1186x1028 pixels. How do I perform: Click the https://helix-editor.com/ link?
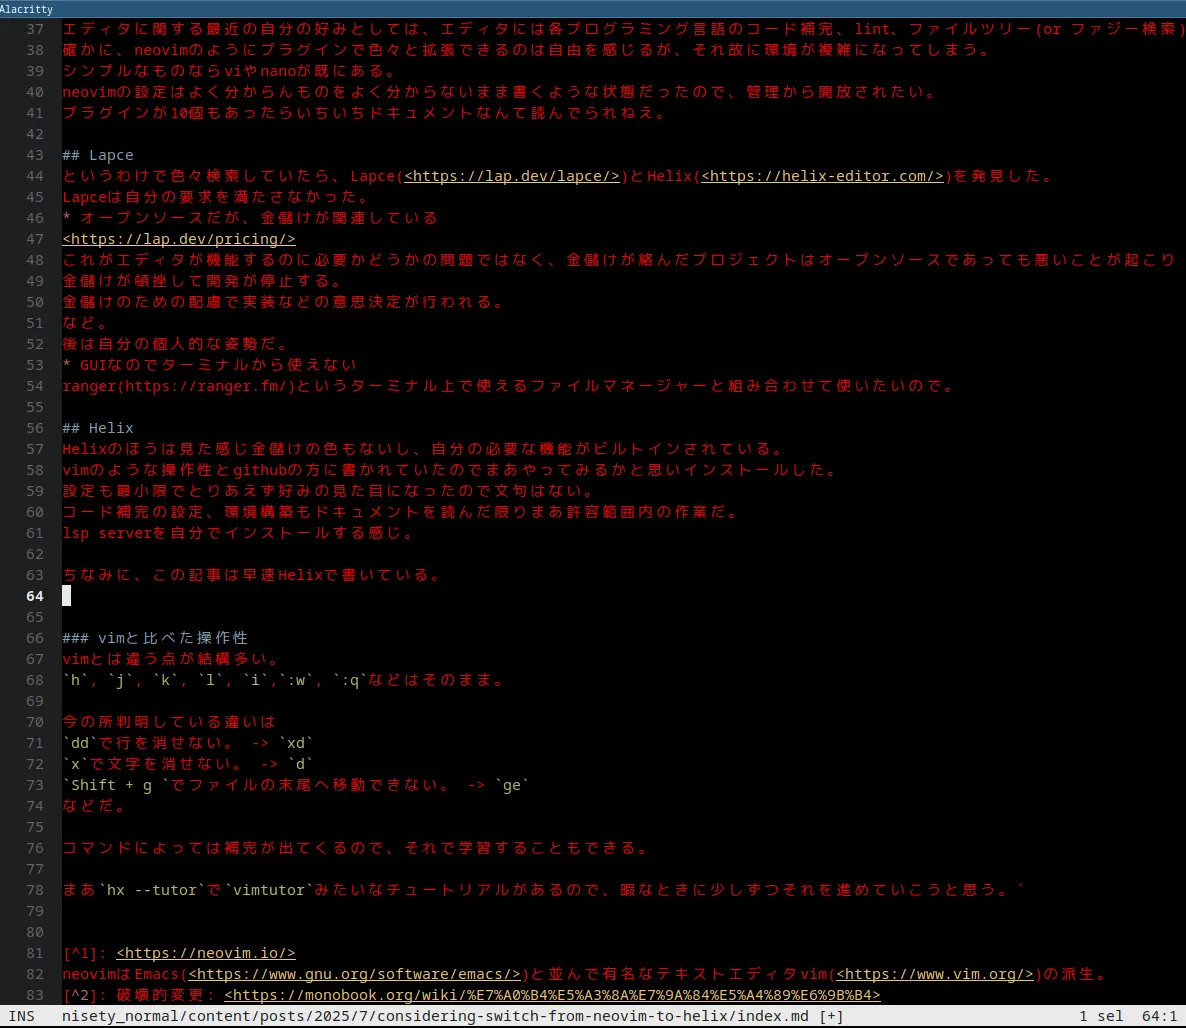click(x=822, y=176)
